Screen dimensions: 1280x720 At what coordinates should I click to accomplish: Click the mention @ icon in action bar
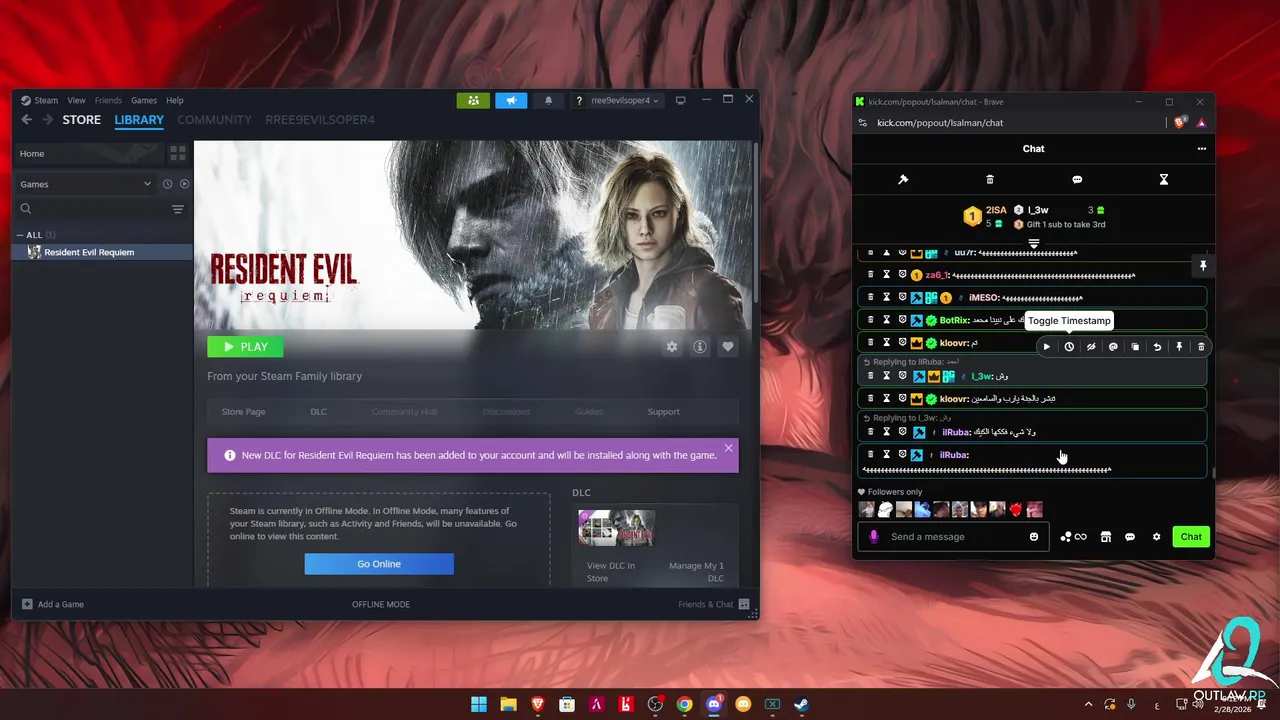coord(1113,347)
